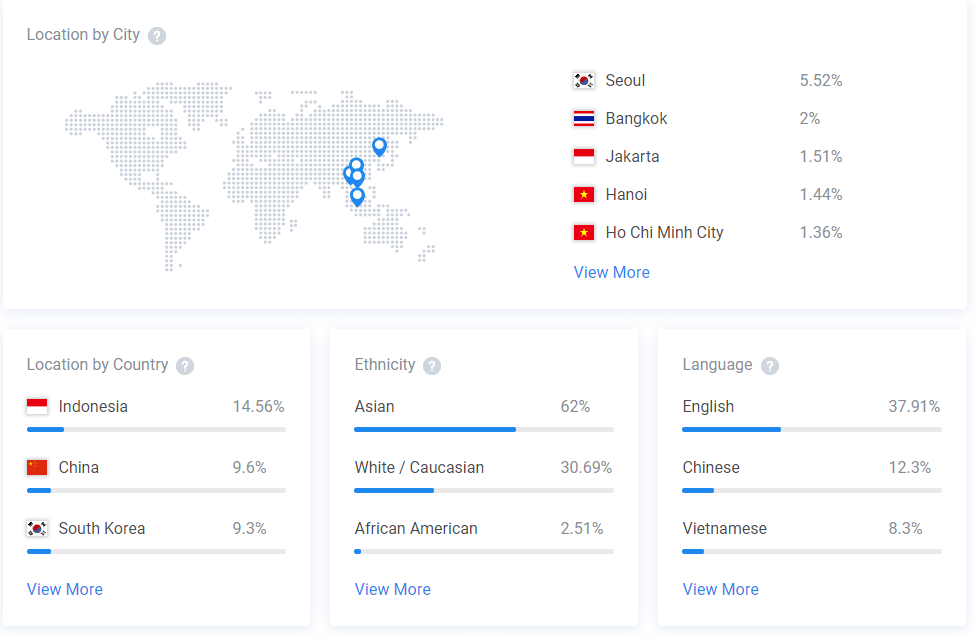Click the White / Caucasian label
The image size is (976, 636).
pos(419,467)
